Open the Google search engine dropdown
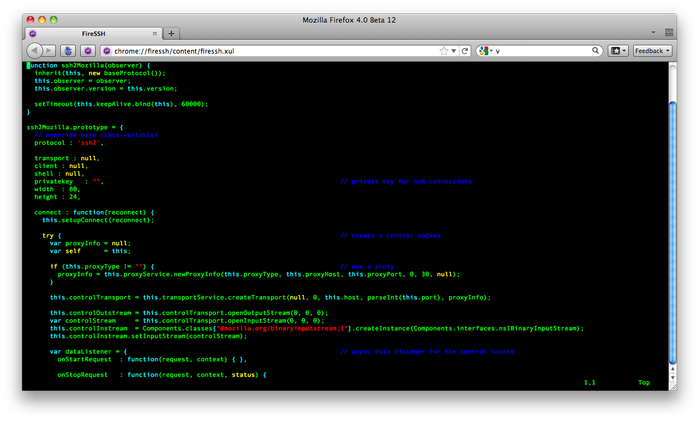Image resolution: width=699 pixels, height=421 pixels. point(485,51)
